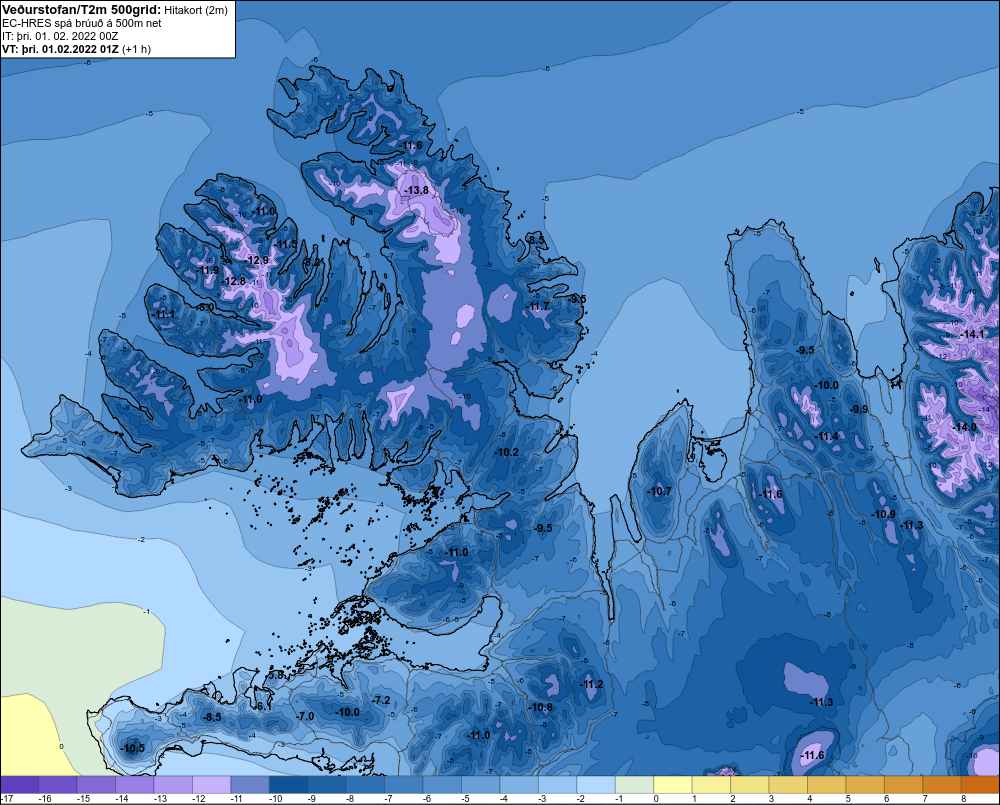This screenshot has width=1000, height=805.
Task: Click the -7.2 temperature label
Action: (381, 700)
